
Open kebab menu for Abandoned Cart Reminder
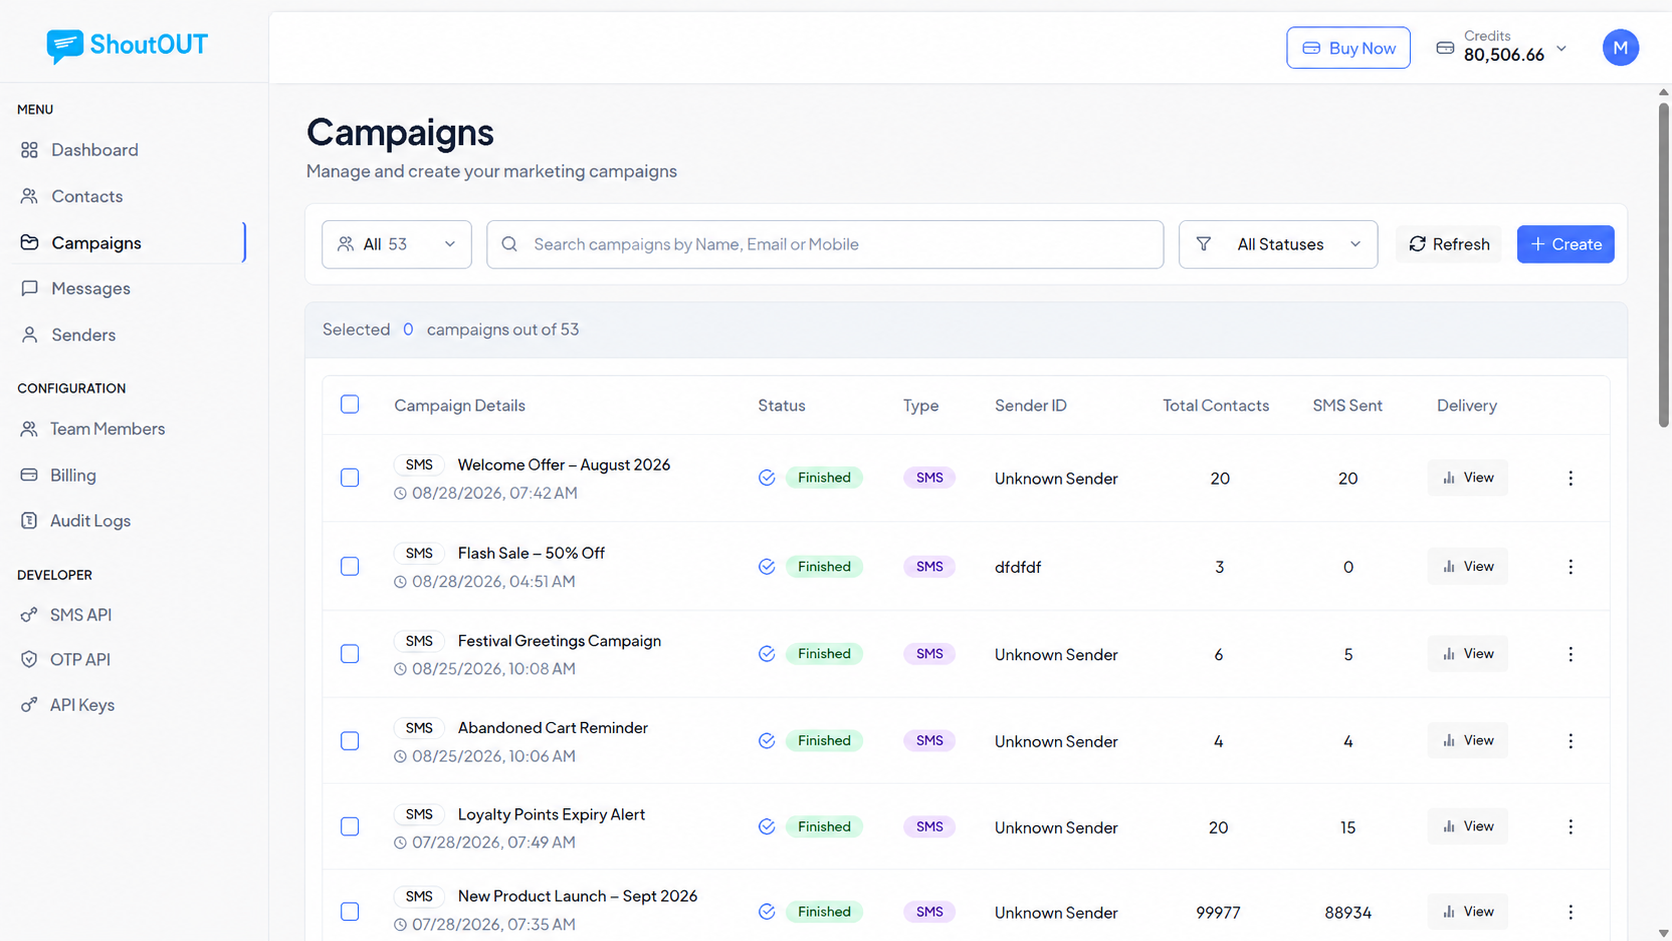tap(1570, 741)
